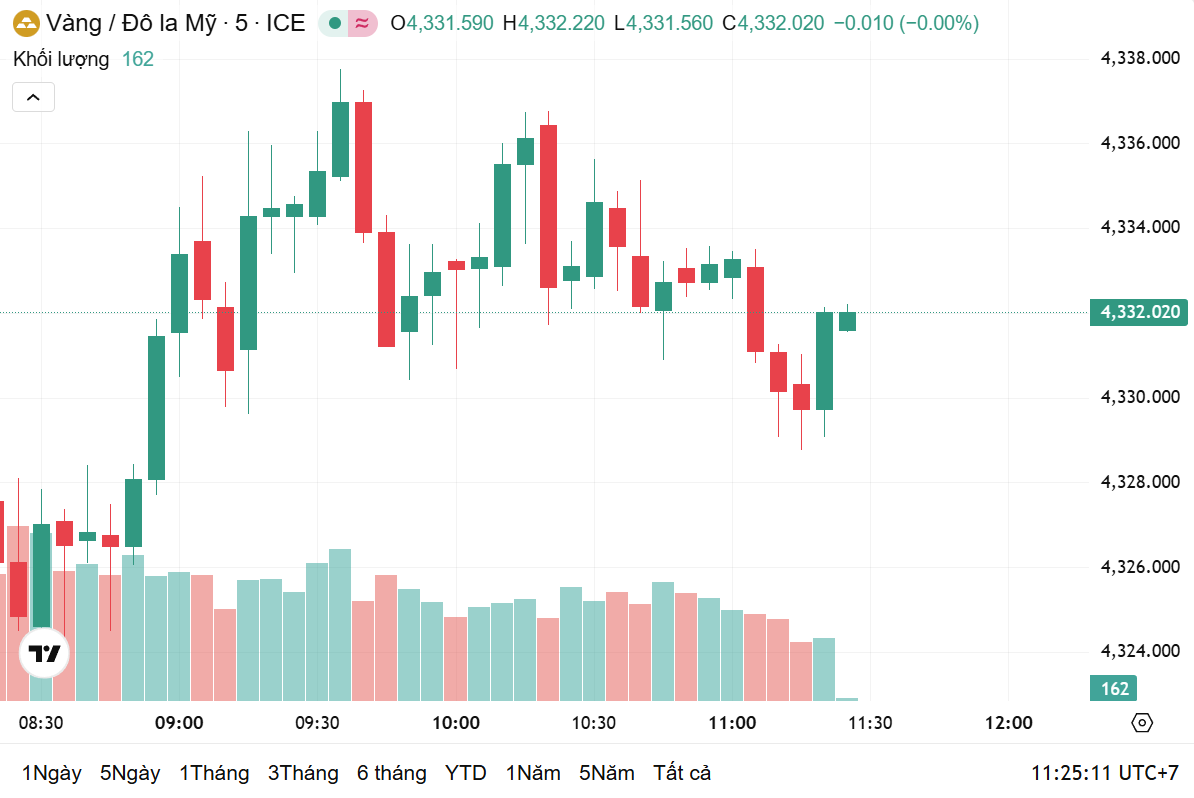Image resolution: width=1194 pixels, height=798 pixels.
Task: Click the current price label 4,332.020
Action: pyautogui.click(x=1140, y=312)
